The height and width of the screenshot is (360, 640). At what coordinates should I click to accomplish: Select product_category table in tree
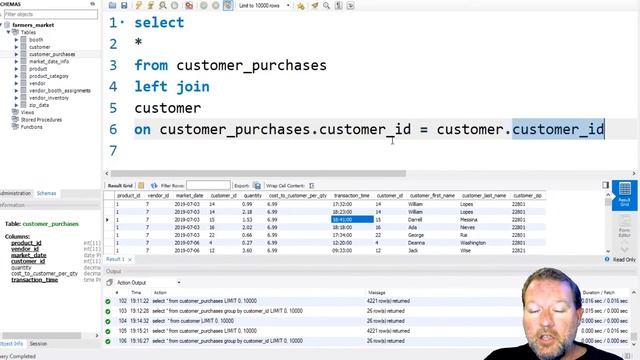click(49, 76)
